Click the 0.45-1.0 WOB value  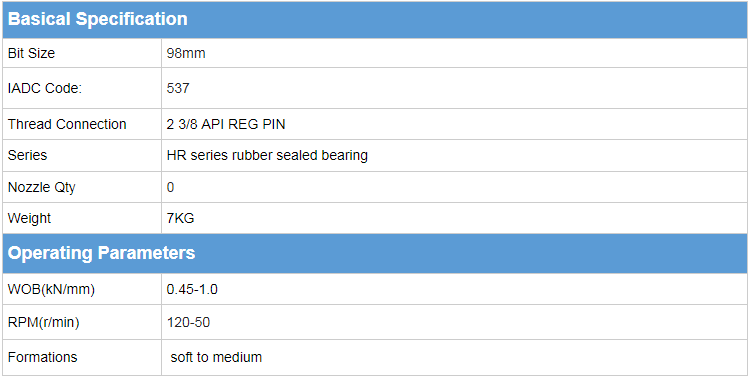point(192,289)
